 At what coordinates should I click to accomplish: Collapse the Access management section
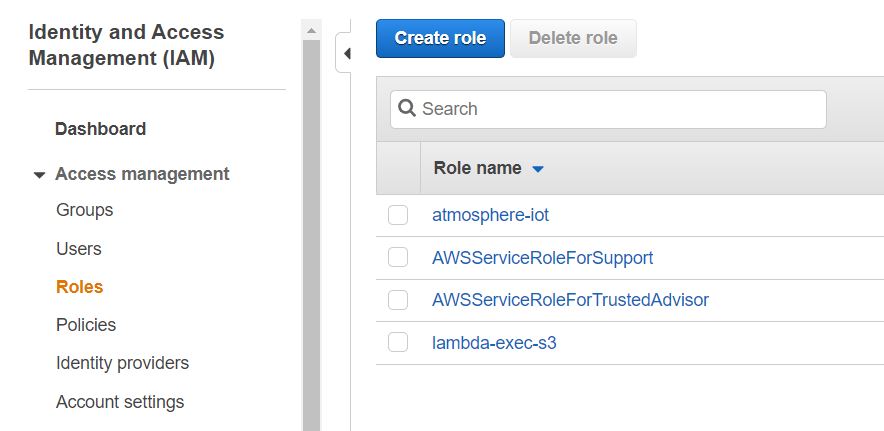pos(39,175)
